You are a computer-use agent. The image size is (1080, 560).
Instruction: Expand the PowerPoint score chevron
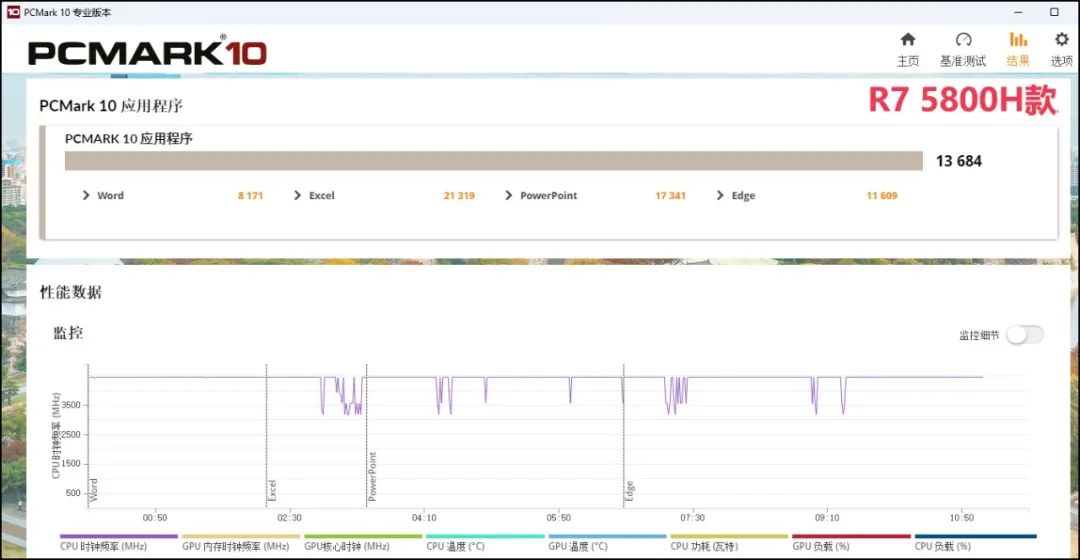click(509, 196)
